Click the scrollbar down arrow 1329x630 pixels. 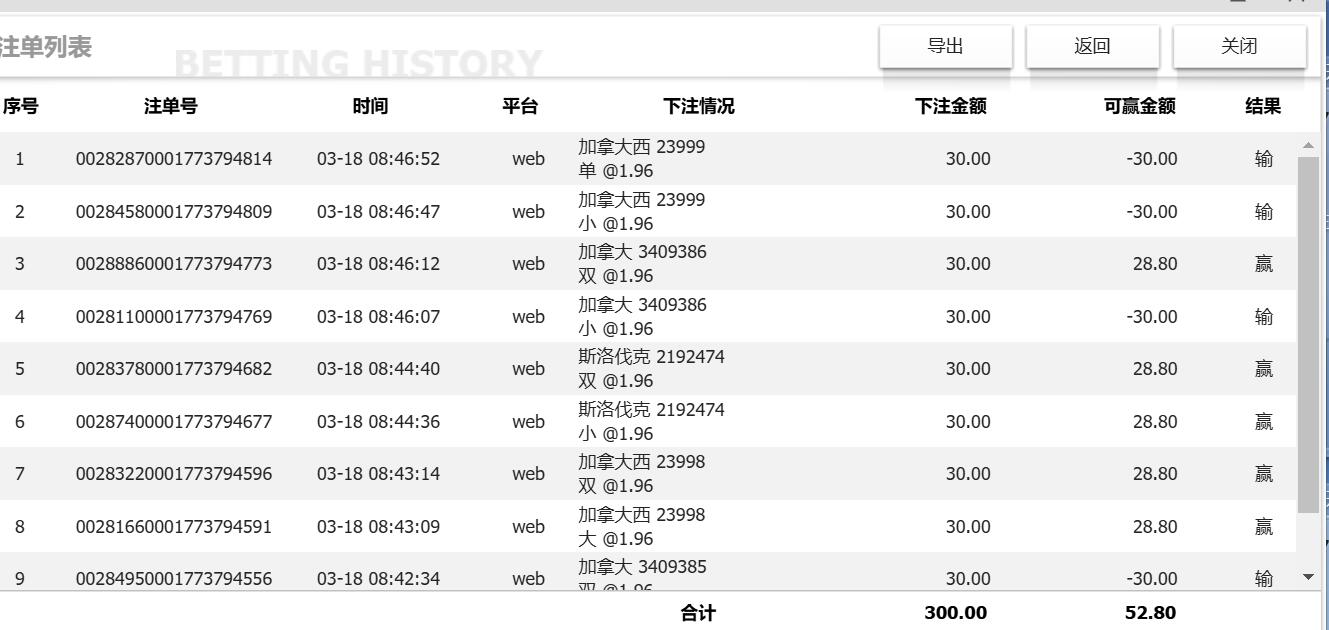tap(1307, 576)
